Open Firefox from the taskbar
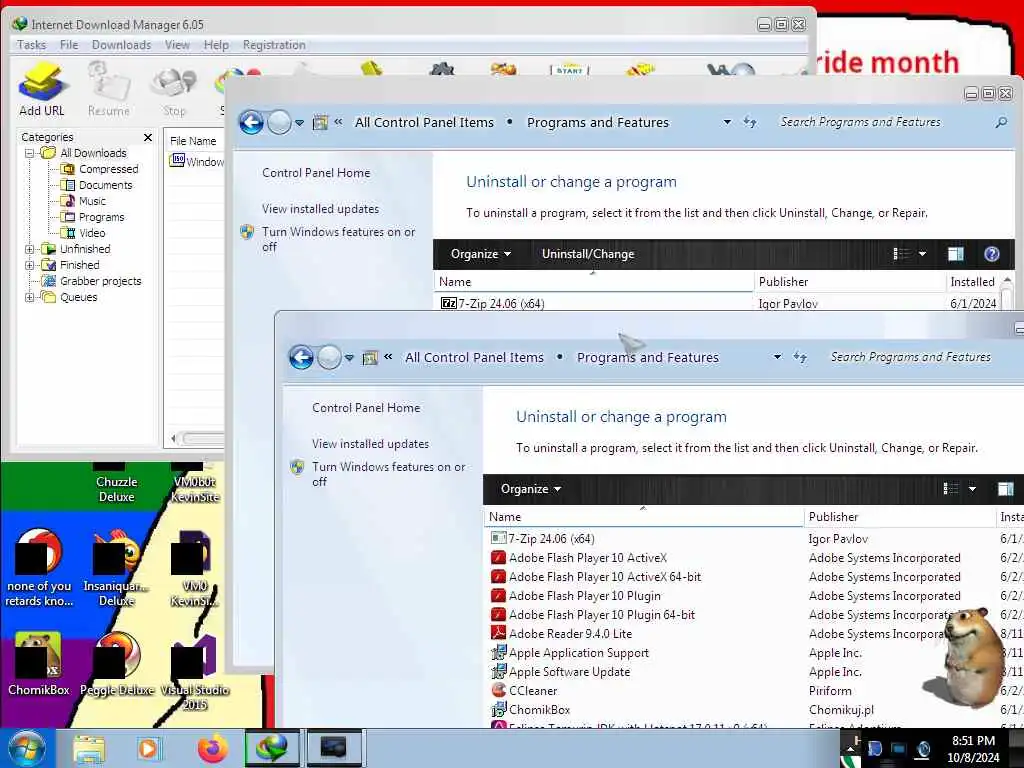Screen dimensions: 1024x768 pos(213,748)
